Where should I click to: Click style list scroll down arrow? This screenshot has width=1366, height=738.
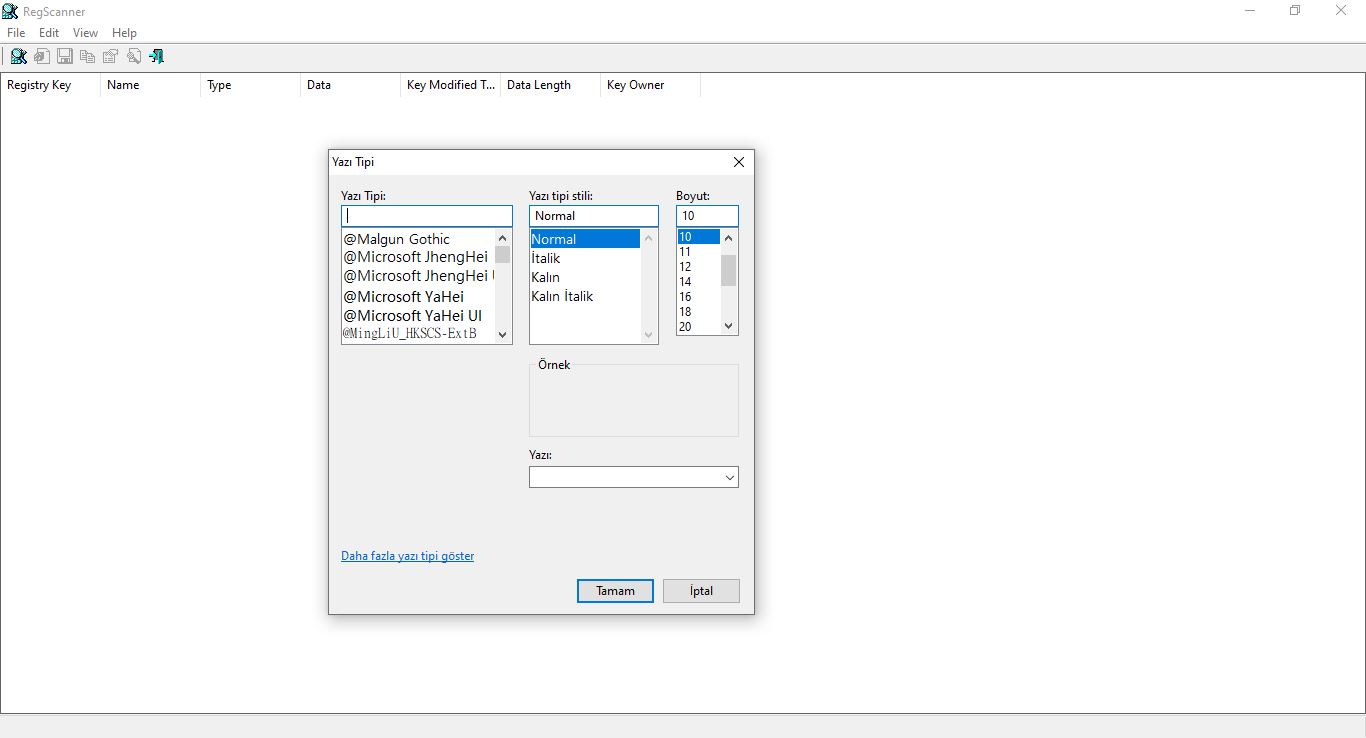tap(648, 334)
